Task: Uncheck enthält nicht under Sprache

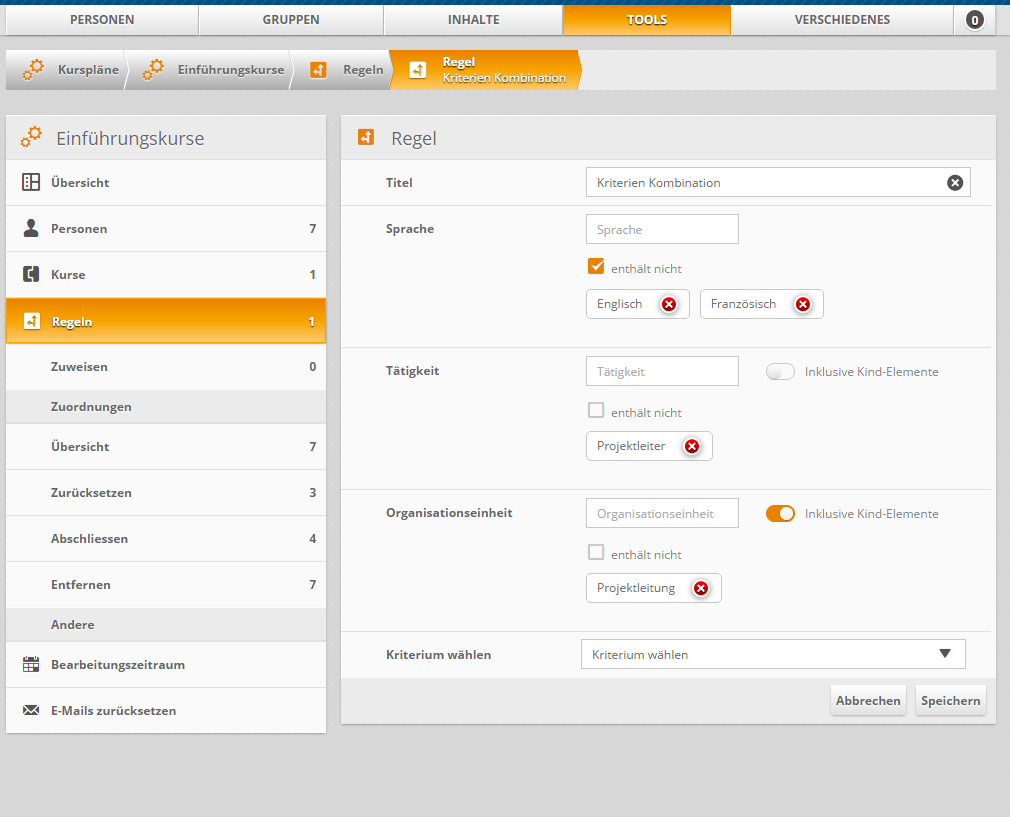Action: pos(596,267)
